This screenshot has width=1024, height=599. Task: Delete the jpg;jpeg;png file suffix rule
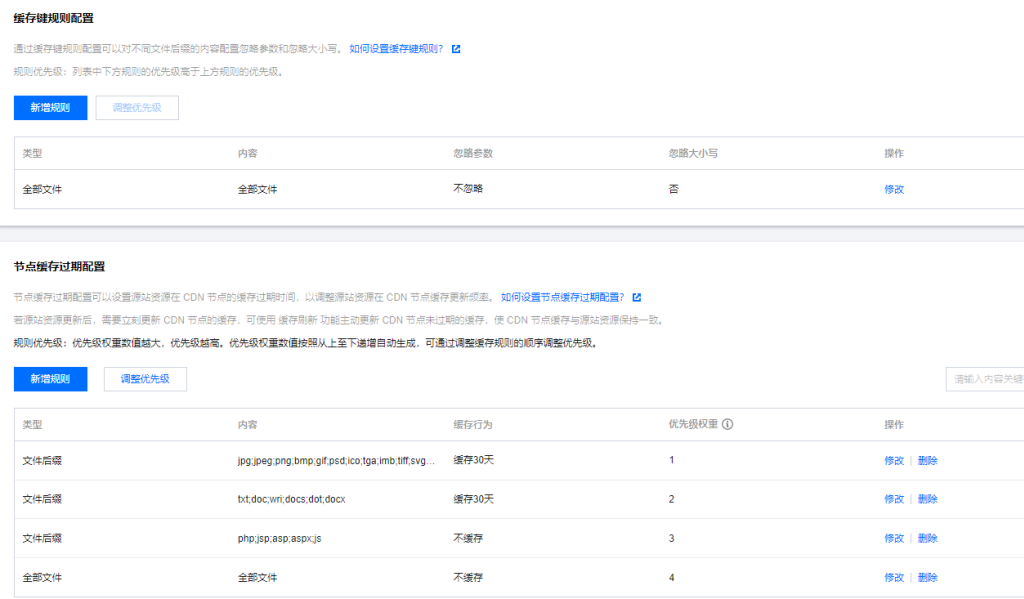click(927, 460)
